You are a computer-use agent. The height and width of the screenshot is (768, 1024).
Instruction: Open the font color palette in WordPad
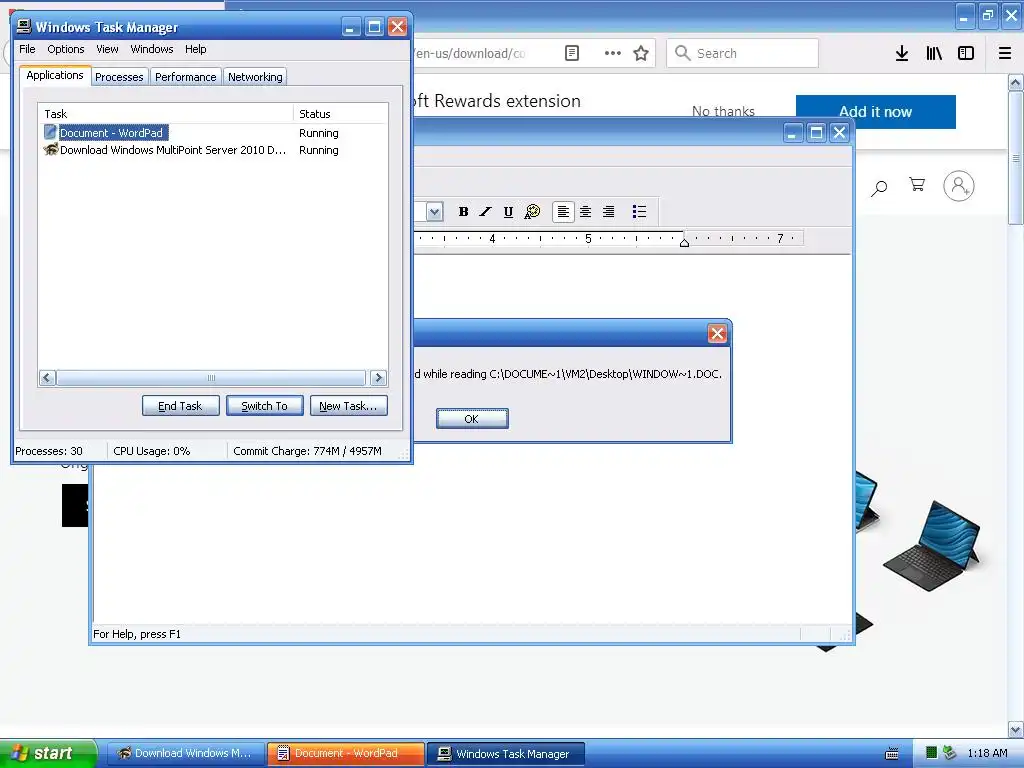(x=532, y=212)
